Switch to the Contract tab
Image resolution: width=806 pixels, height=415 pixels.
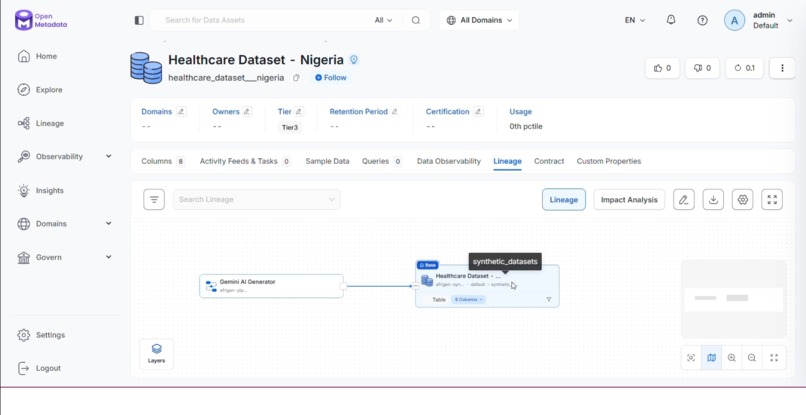pos(549,161)
